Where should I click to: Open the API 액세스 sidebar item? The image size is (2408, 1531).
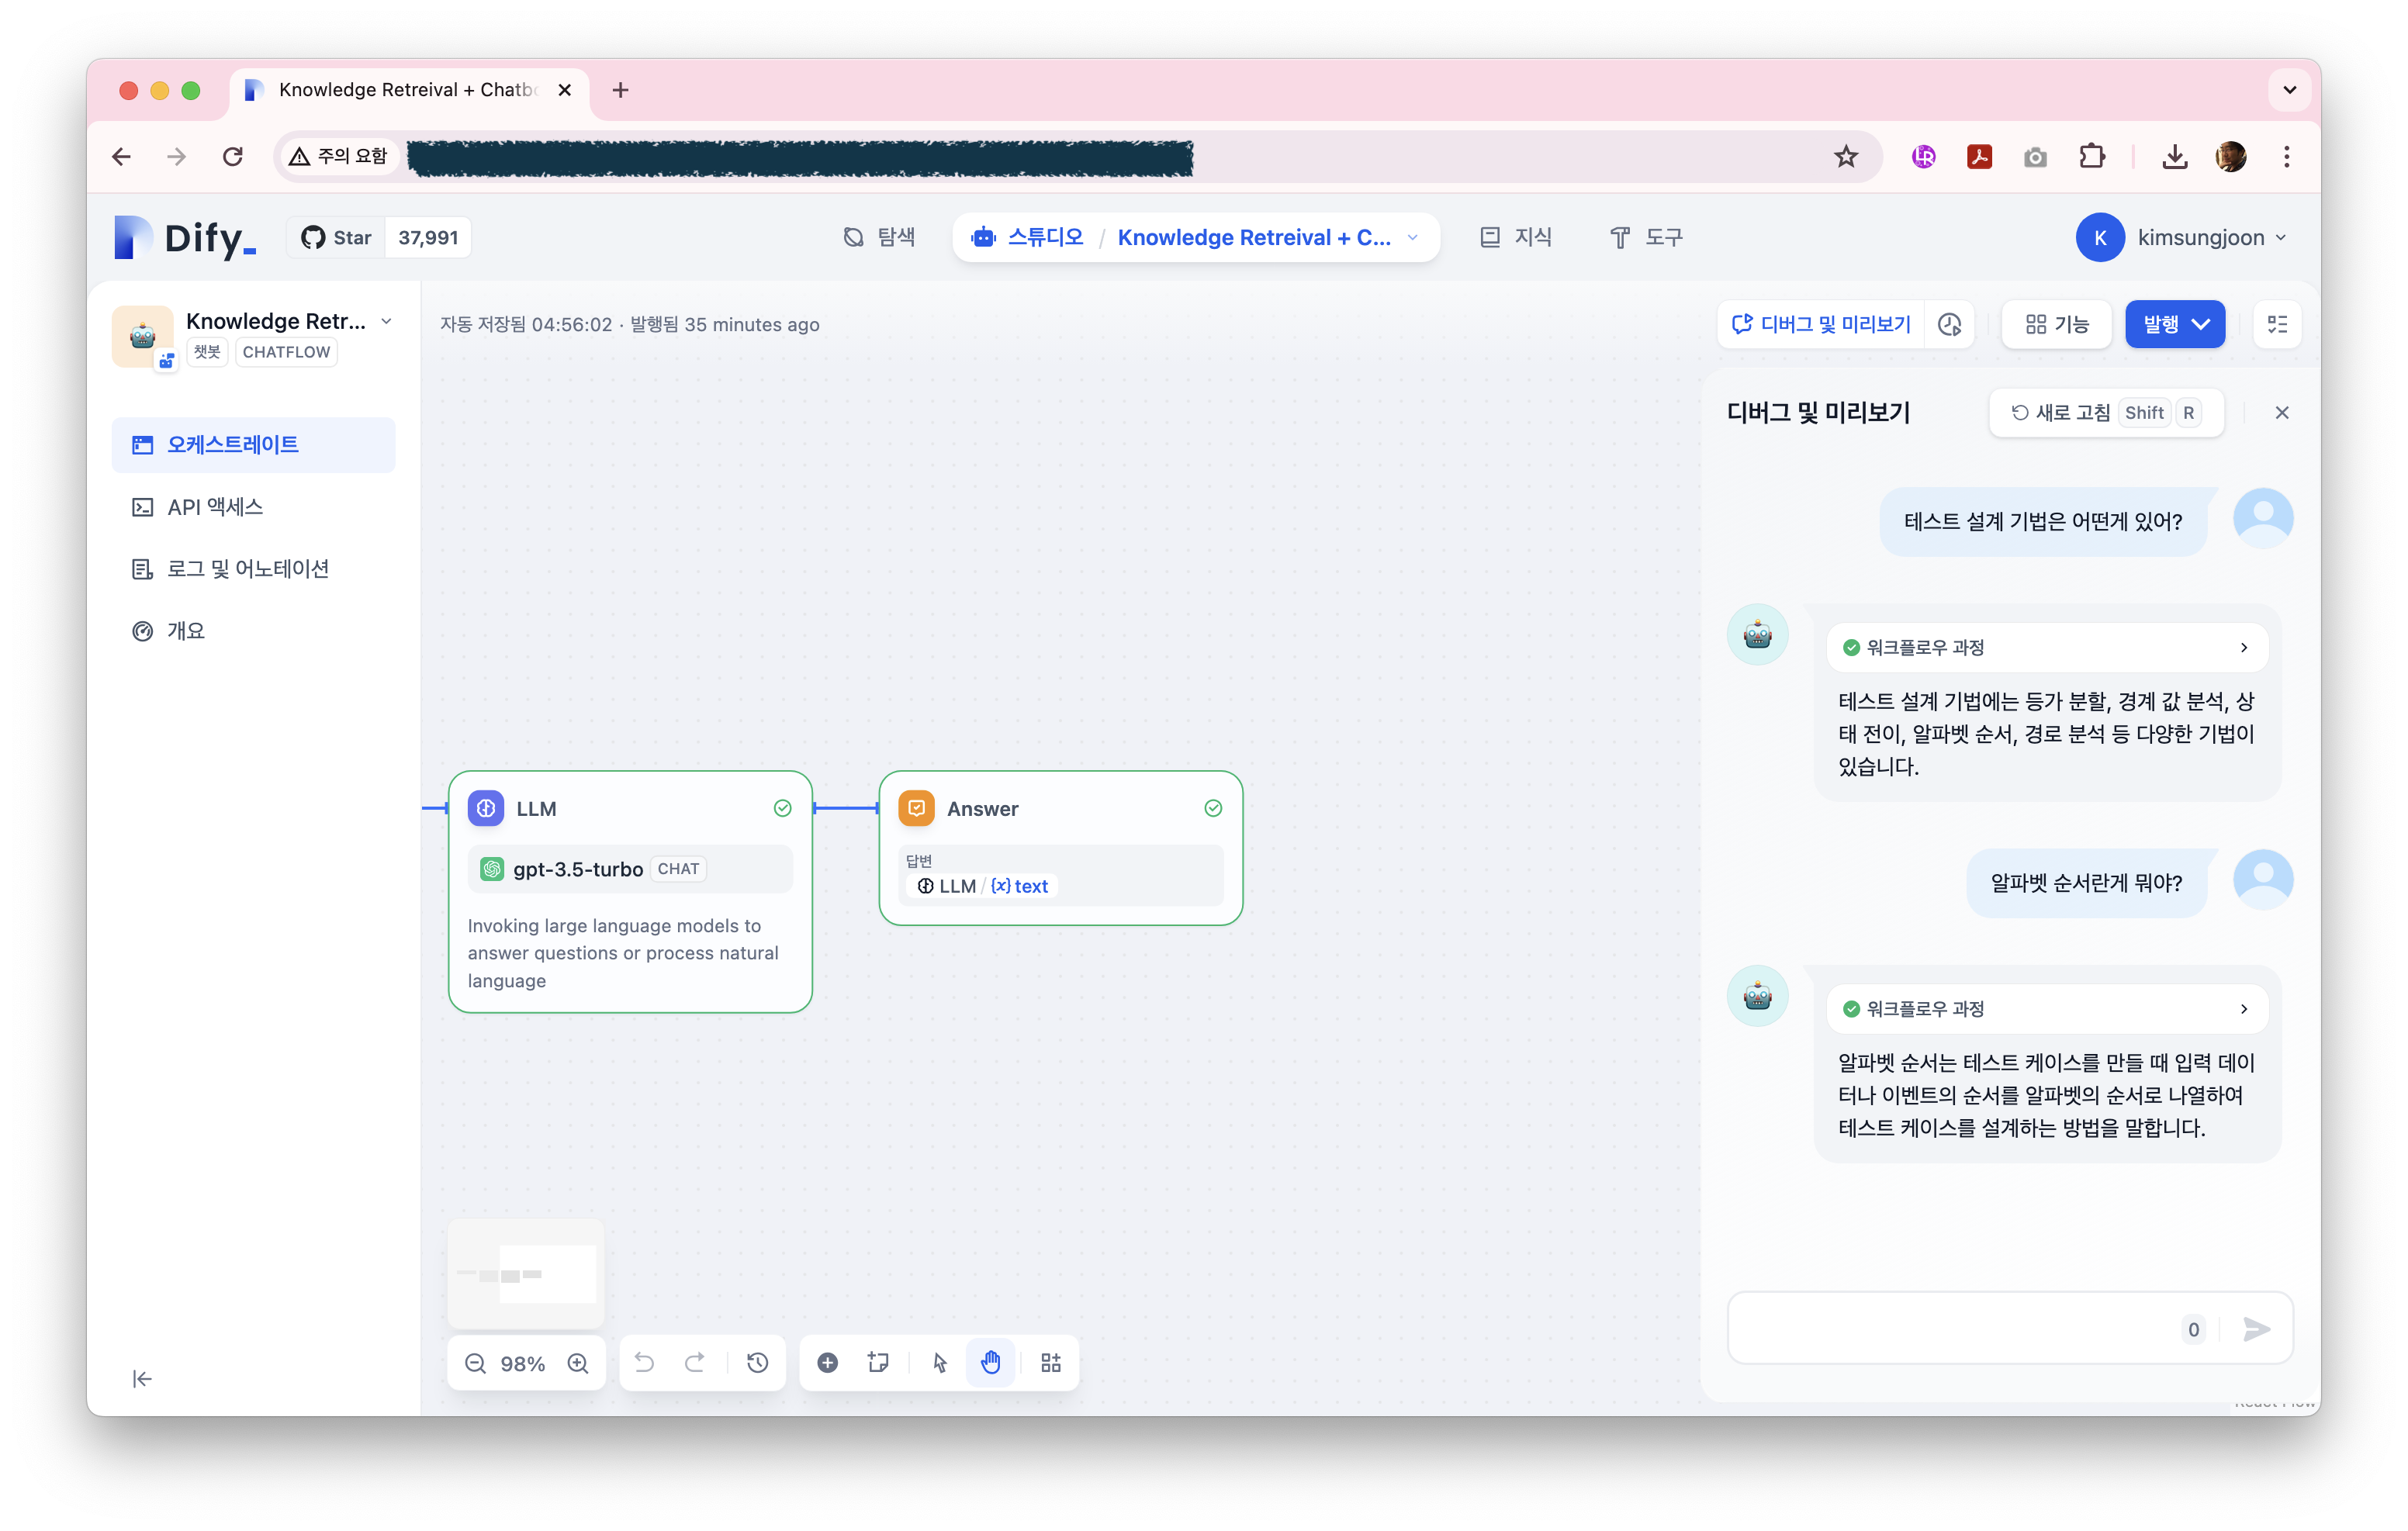click(214, 507)
